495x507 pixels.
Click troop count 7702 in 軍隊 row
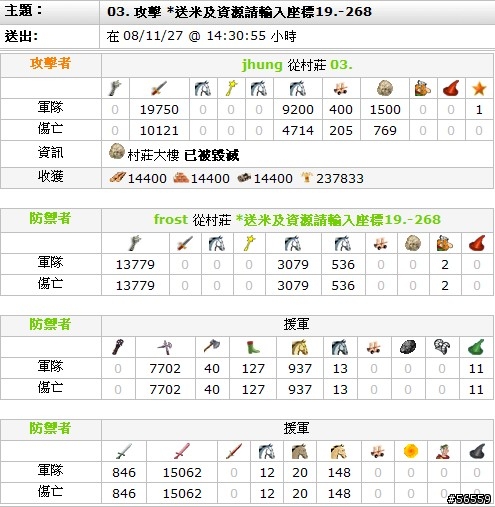pos(165,368)
